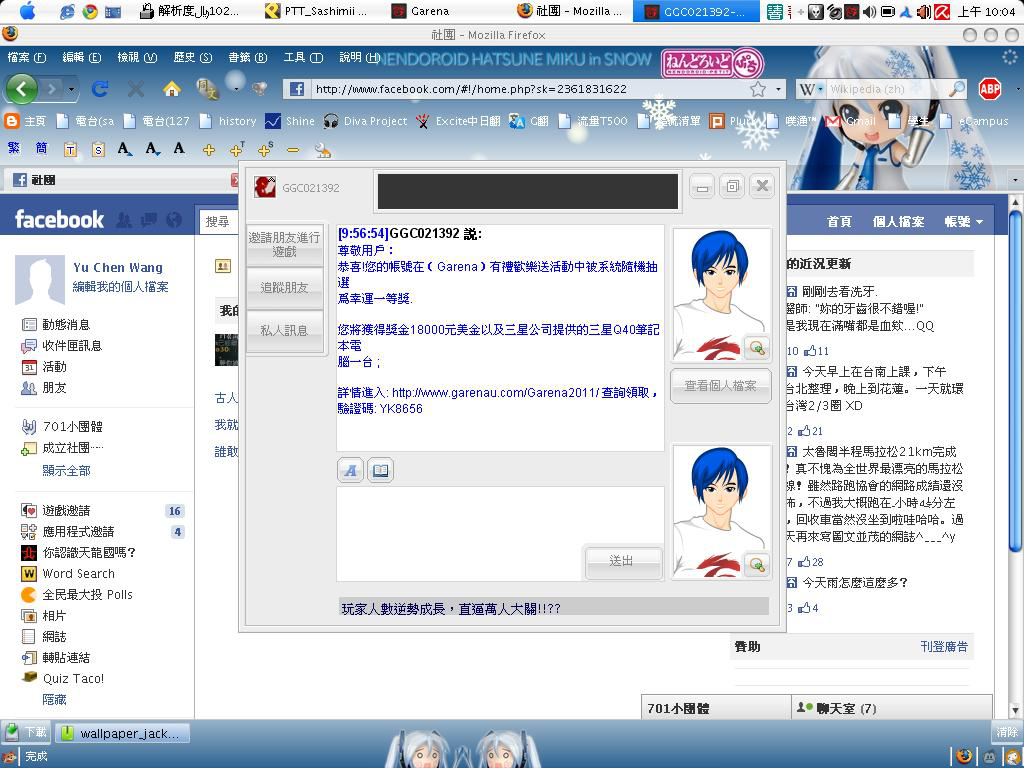Select 私人訊息 private message button
This screenshot has width=1024, height=768.
click(285, 330)
